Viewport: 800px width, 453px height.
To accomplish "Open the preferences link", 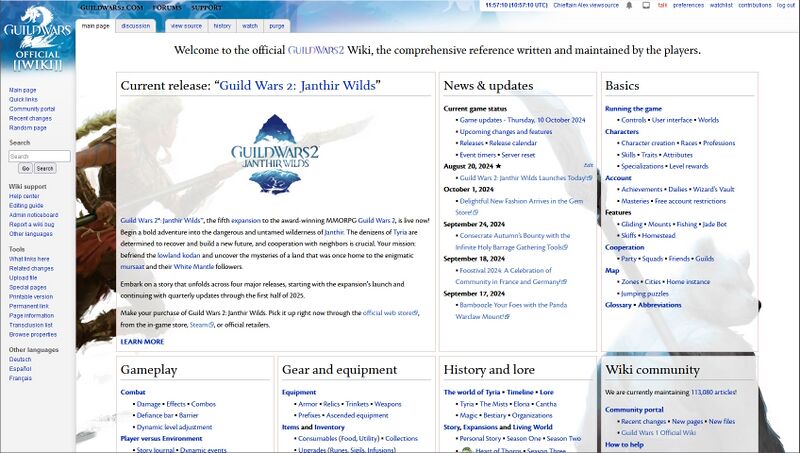I will pyautogui.click(x=688, y=5).
